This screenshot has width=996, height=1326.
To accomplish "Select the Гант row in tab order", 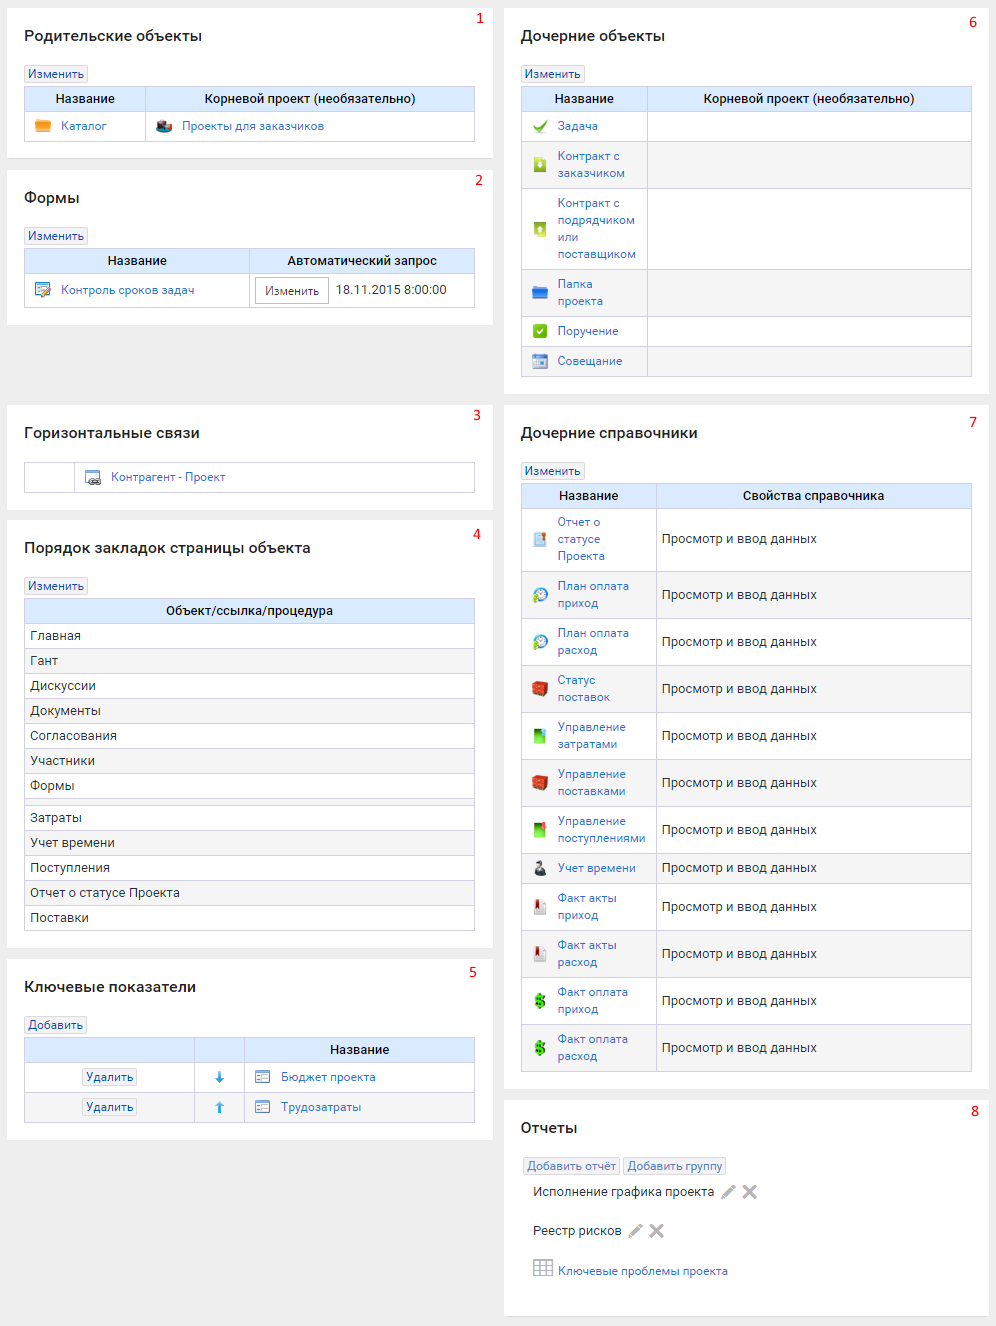I will (x=44, y=661).
